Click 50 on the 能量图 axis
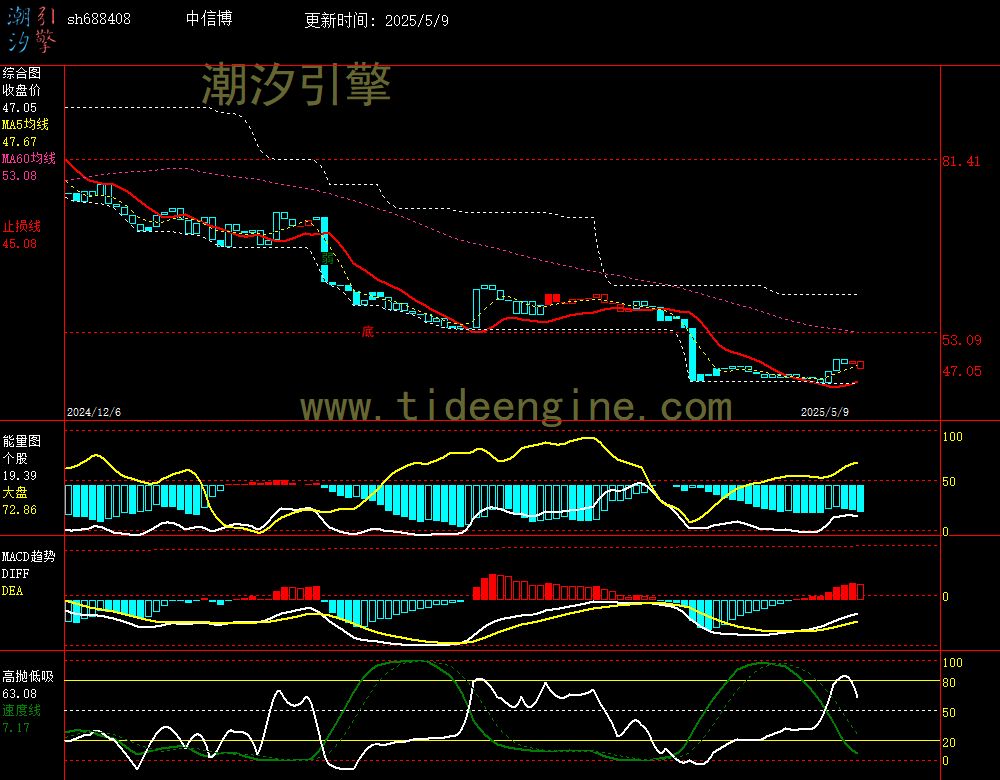This screenshot has height=780, width=1000. coord(949,482)
